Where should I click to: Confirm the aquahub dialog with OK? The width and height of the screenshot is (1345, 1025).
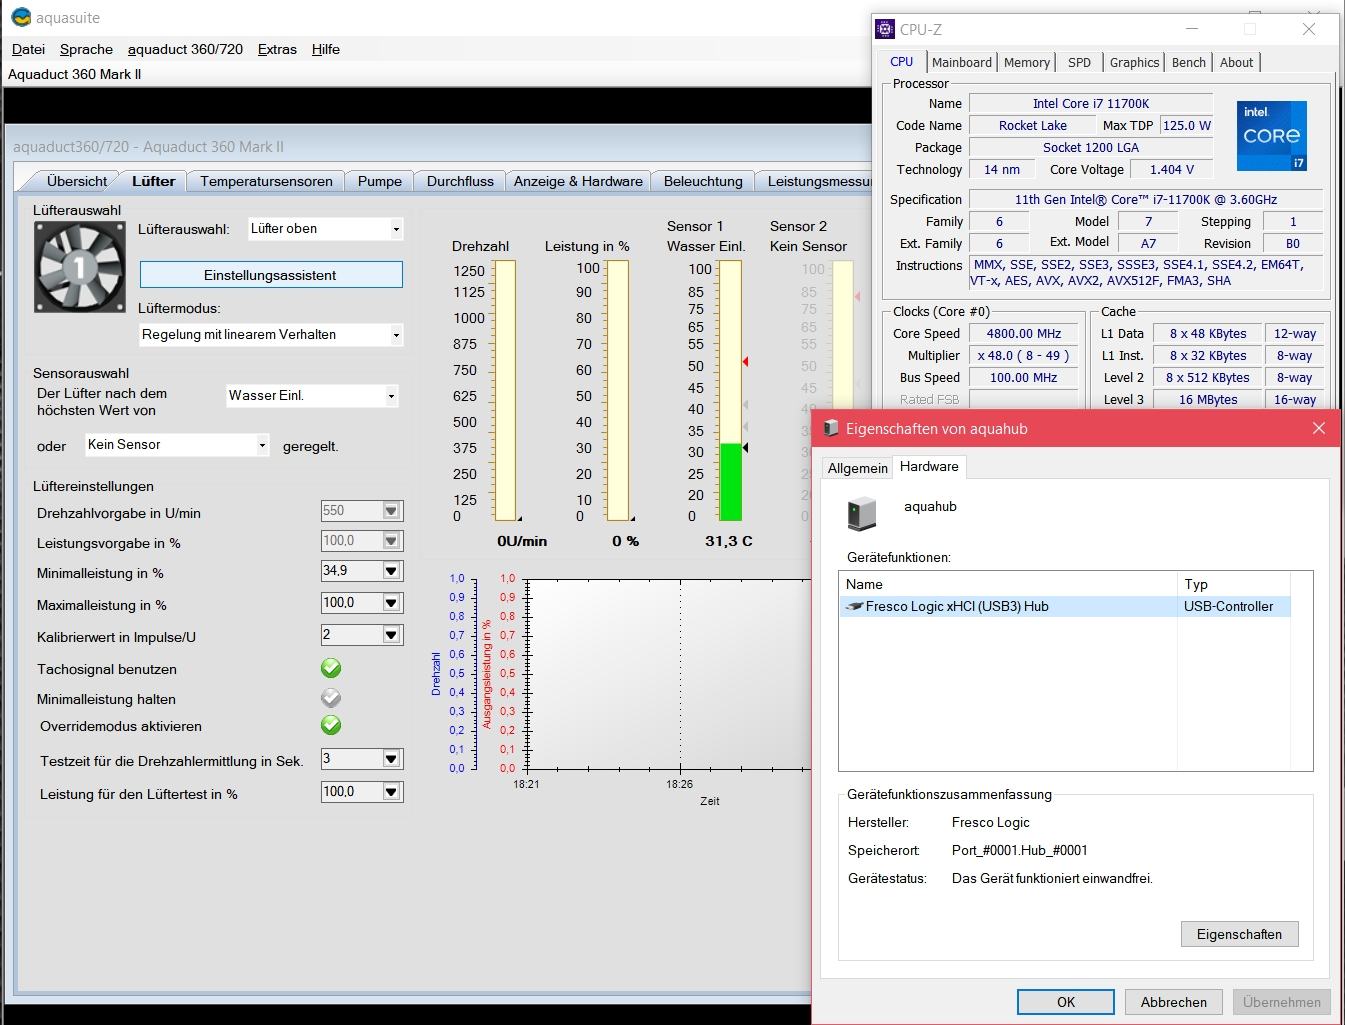coord(1065,1002)
